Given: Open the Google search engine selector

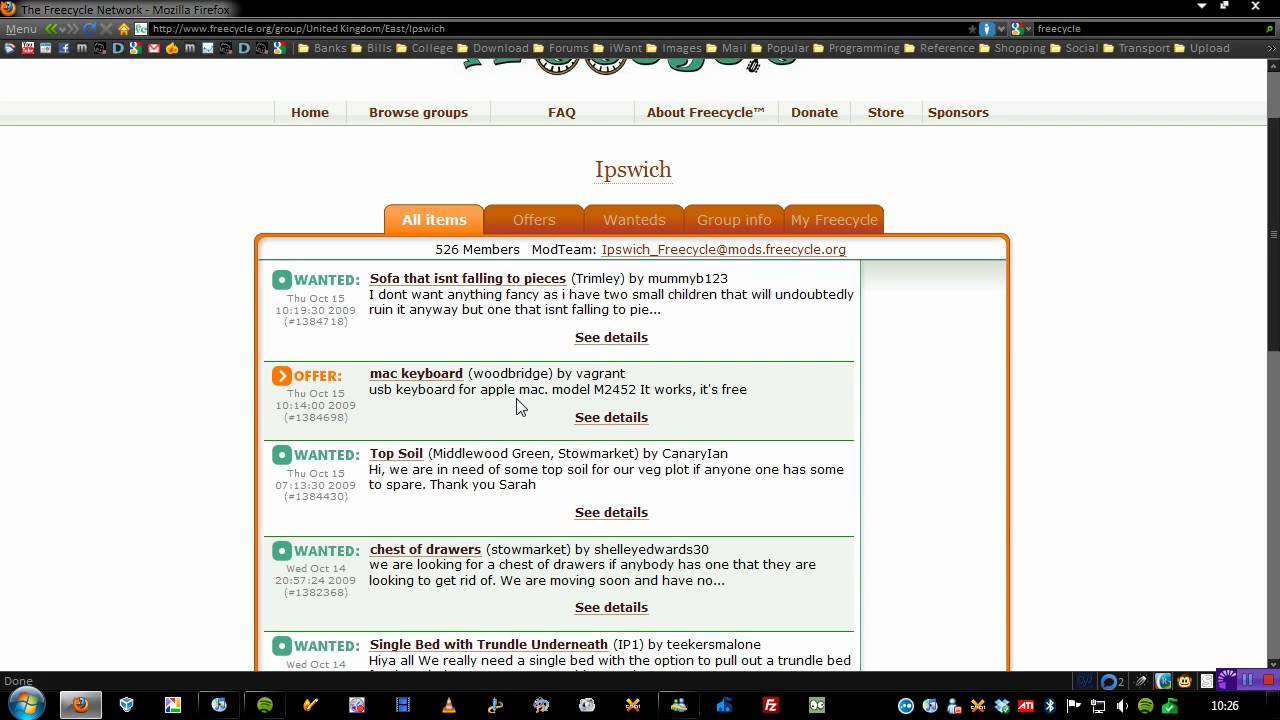Looking at the screenshot, I should click(1020, 29).
